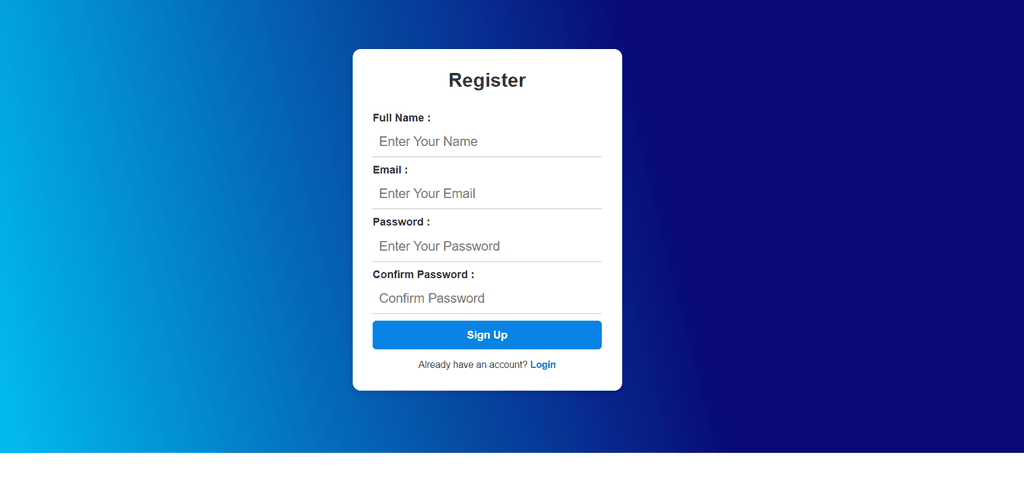Click empty white space beside Register heading
Screen dimensions: 1024x478
pyautogui.click(x=580, y=80)
